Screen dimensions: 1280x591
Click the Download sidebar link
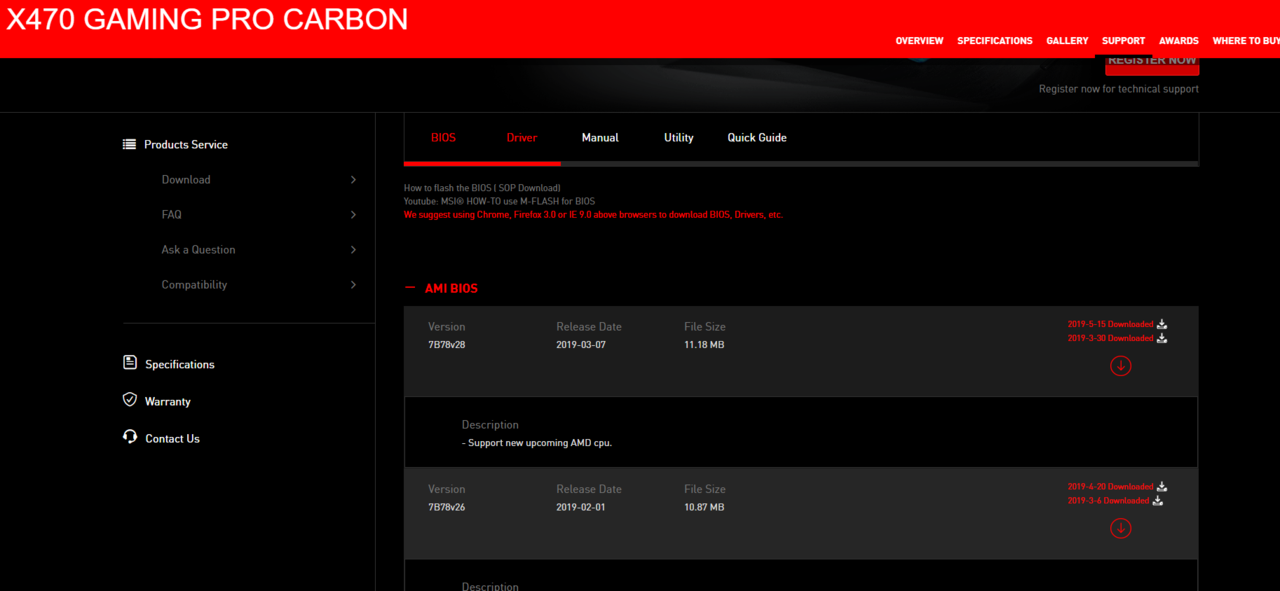click(186, 180)
